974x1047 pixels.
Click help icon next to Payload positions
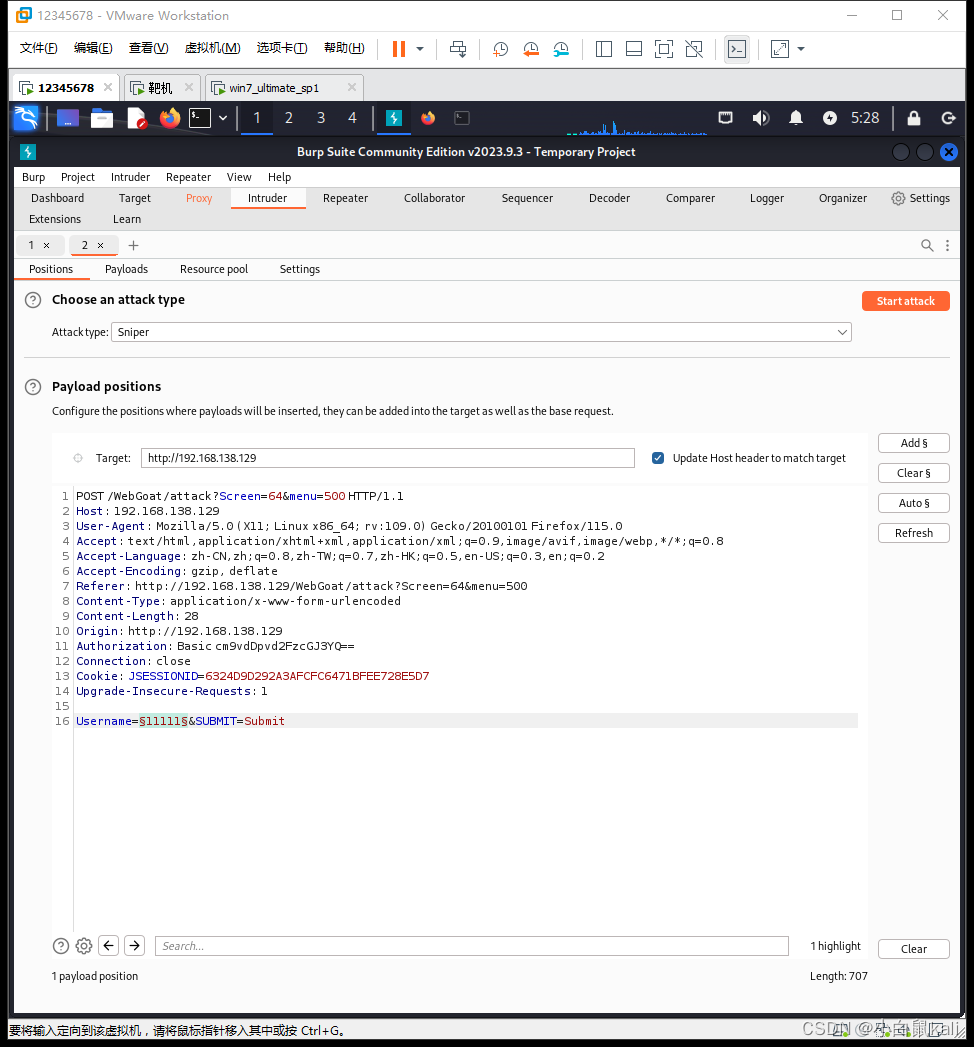(x=33, y=387)
